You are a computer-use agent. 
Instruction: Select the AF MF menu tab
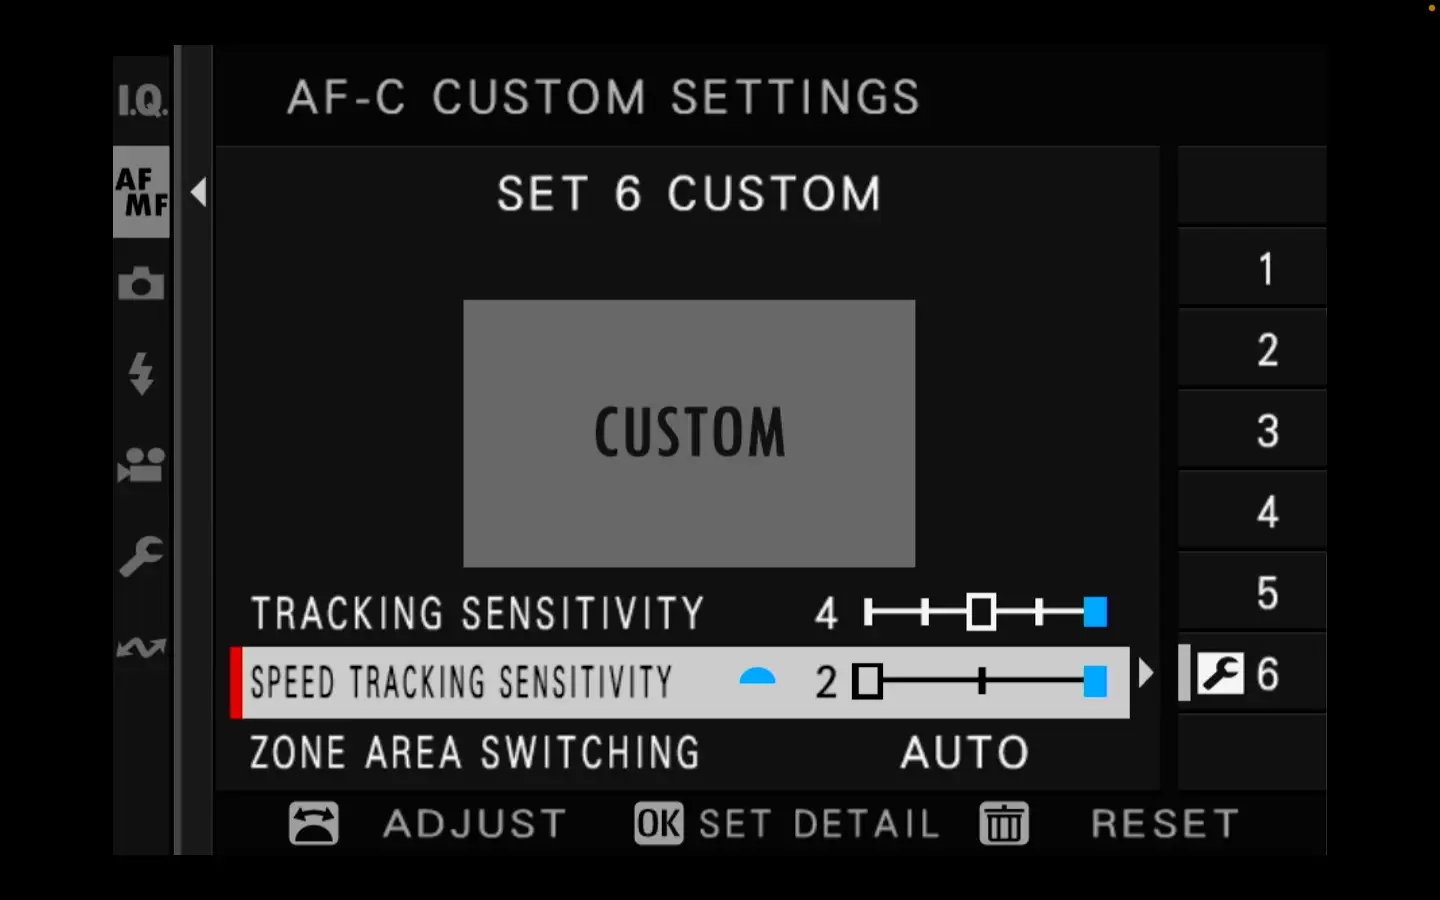pos(141,192)
